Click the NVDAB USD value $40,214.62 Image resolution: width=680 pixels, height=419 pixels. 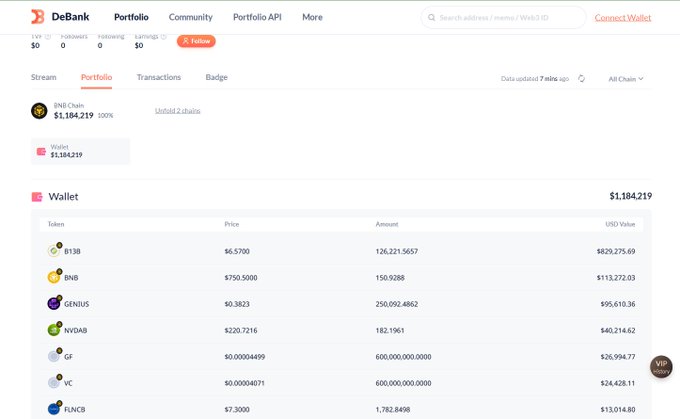[618, 331]
